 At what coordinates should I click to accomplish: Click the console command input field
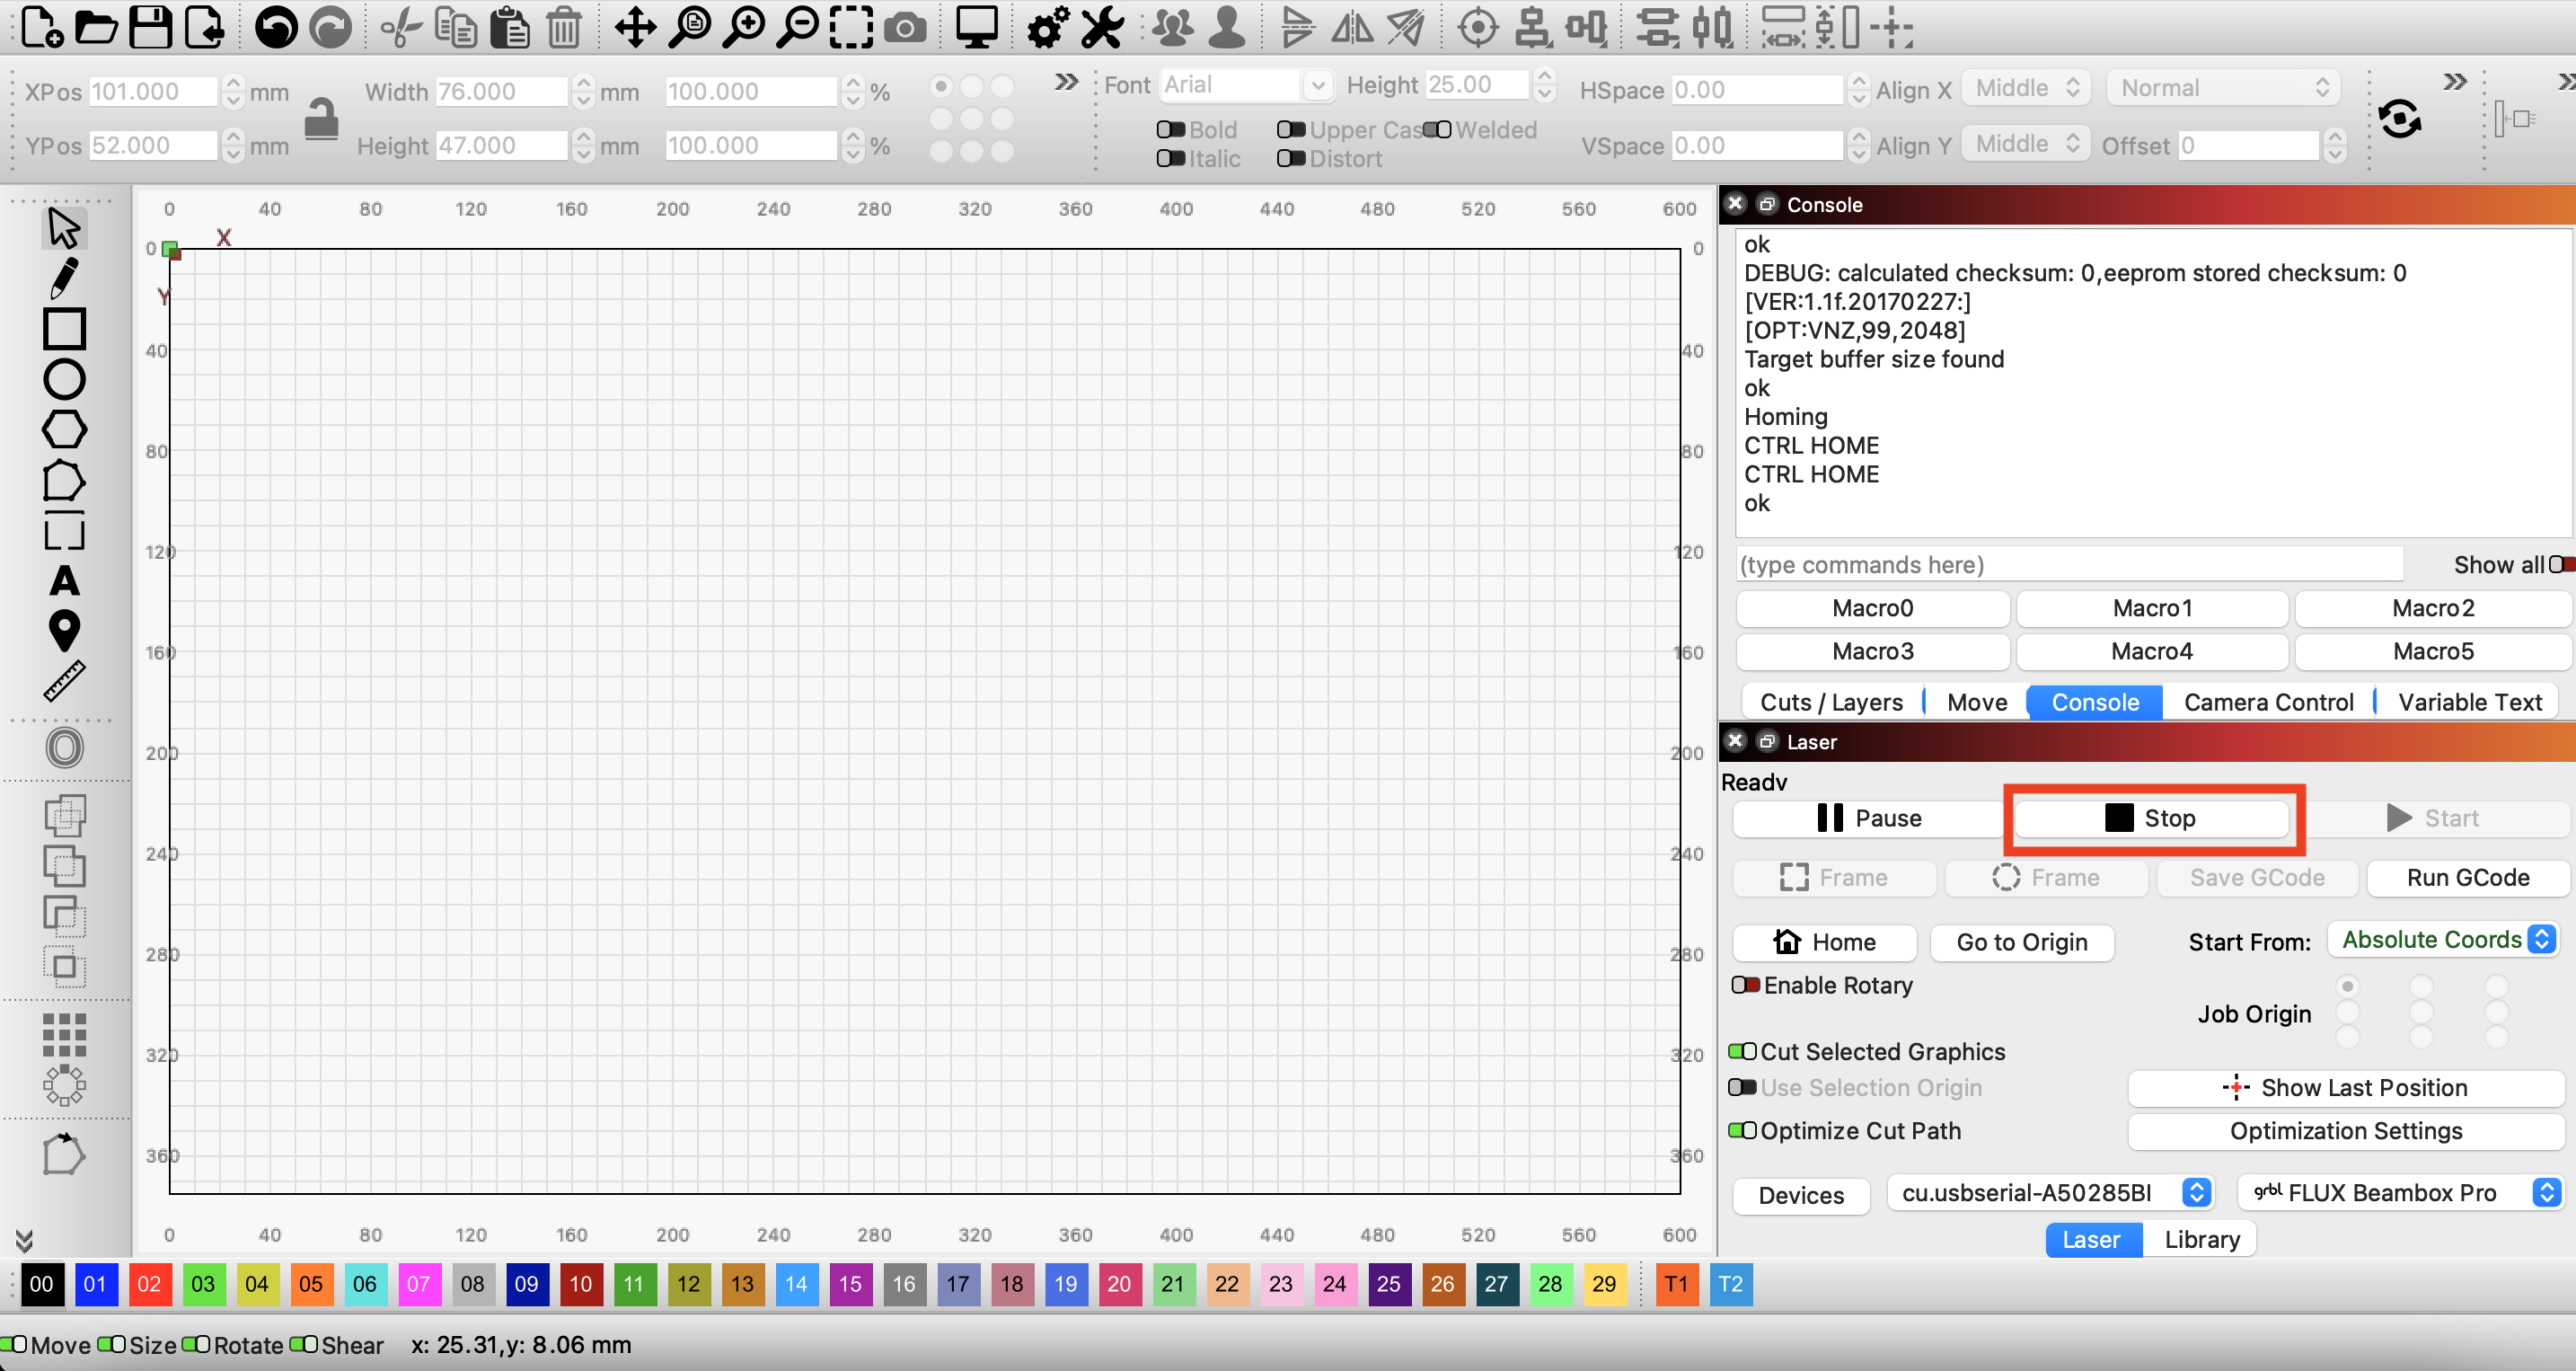click(2069, 564)
